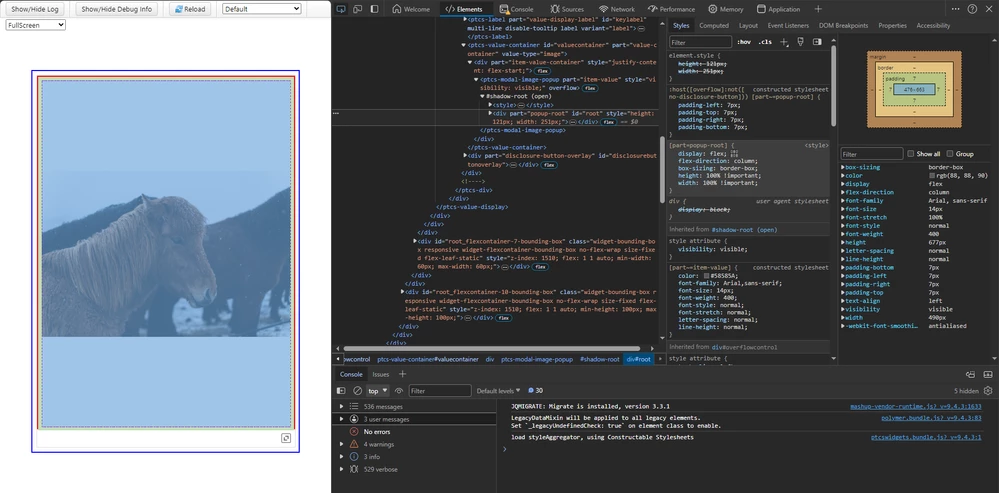The image size is (999, 493).
Task: Click the computed styles Filter field
Action: 872,154
